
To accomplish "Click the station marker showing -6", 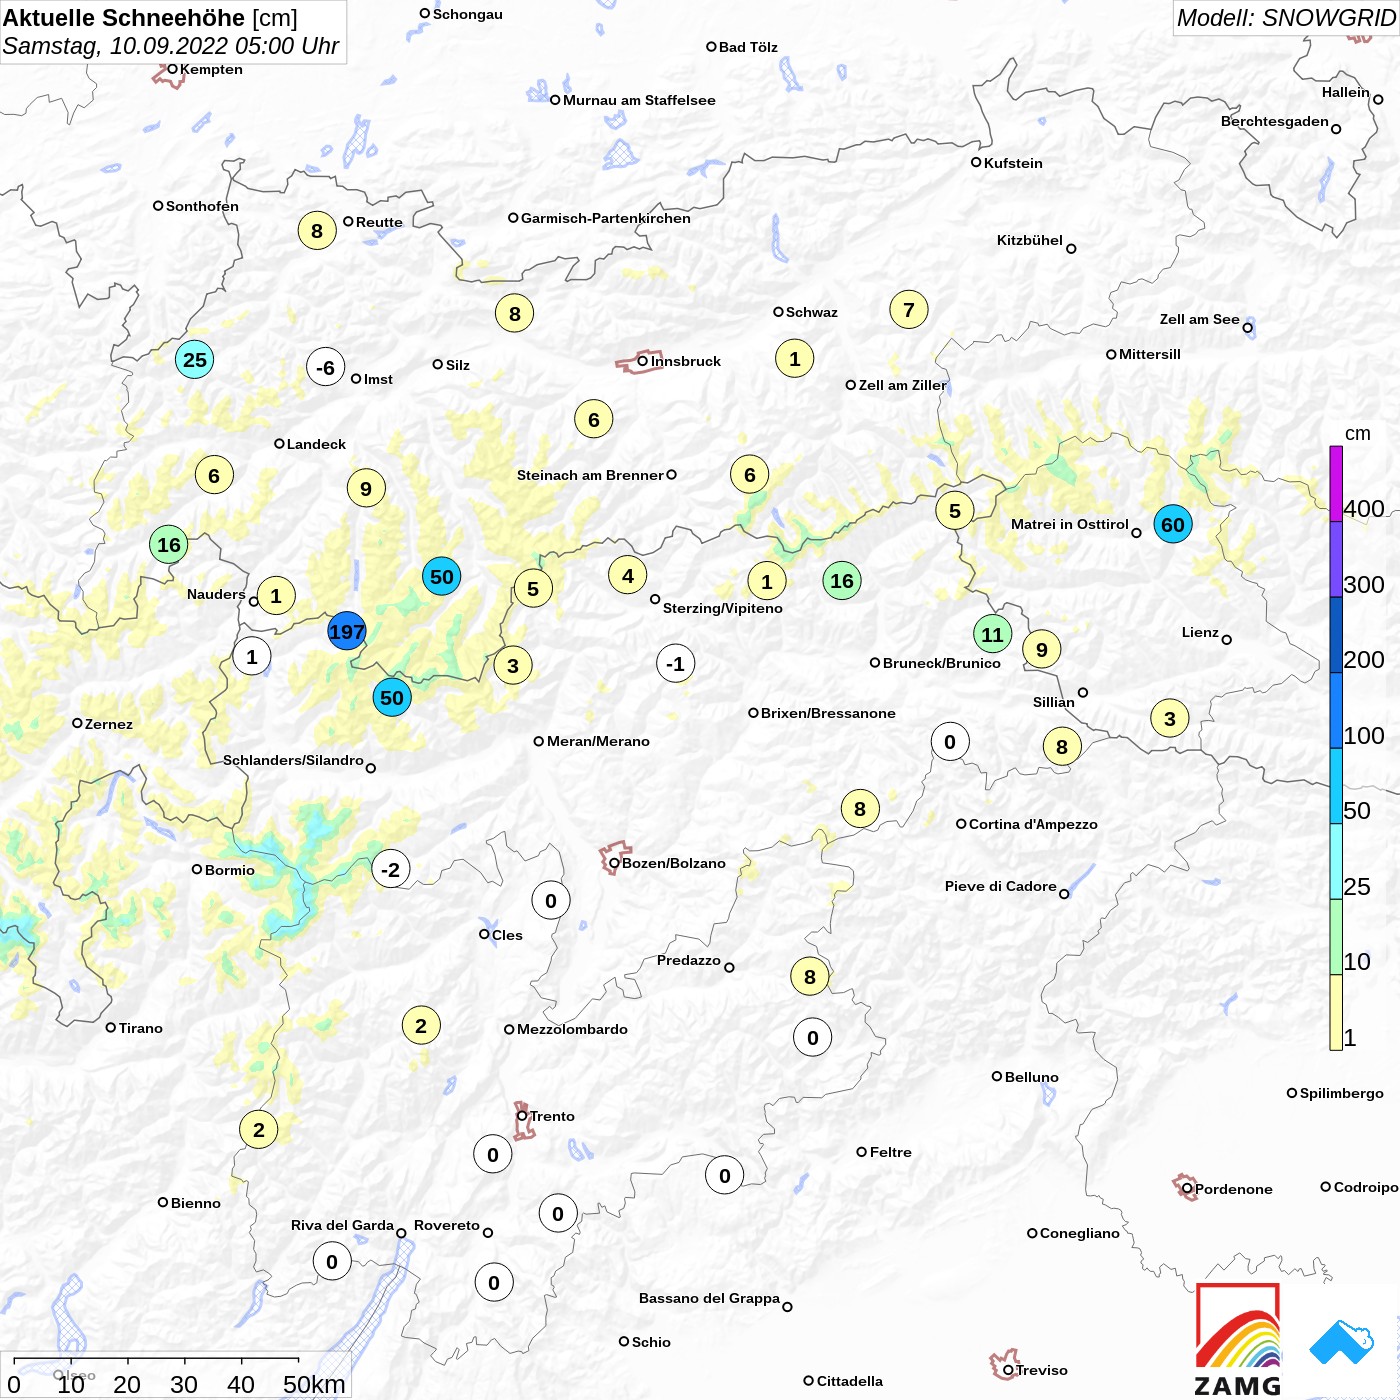I will [x=326, y=367].
